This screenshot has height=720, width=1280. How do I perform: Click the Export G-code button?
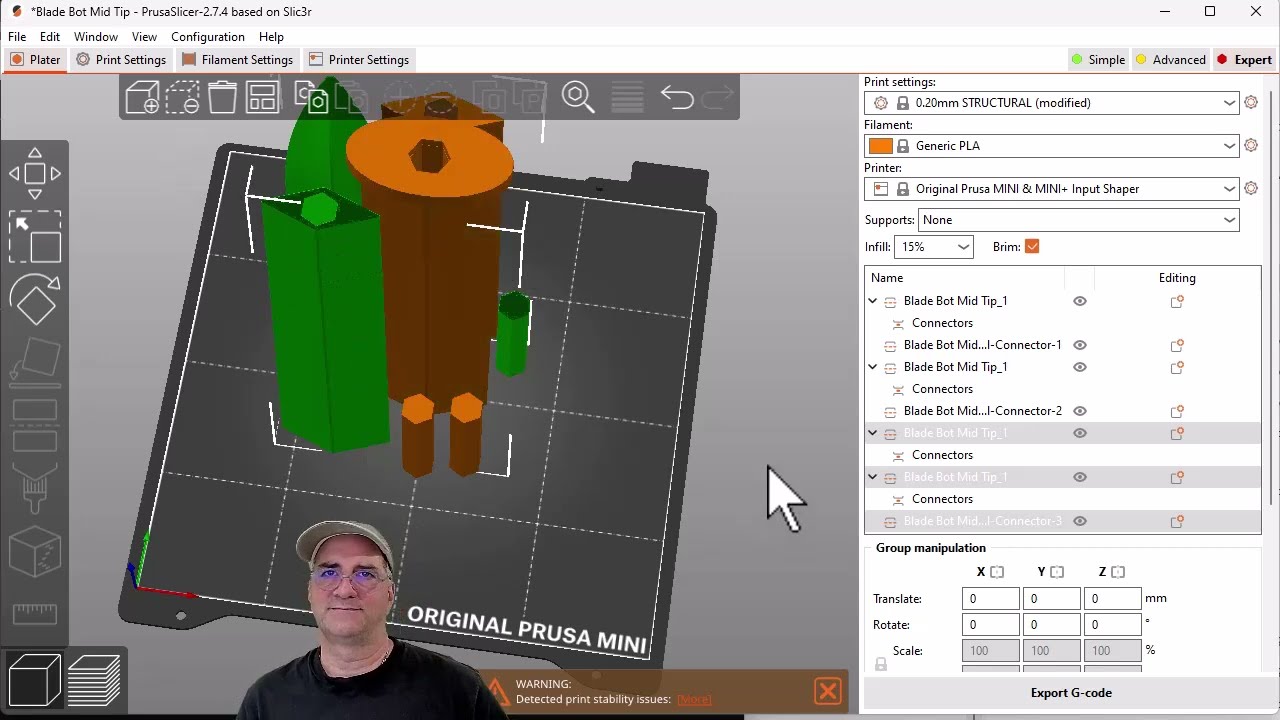click(1071, 693)
